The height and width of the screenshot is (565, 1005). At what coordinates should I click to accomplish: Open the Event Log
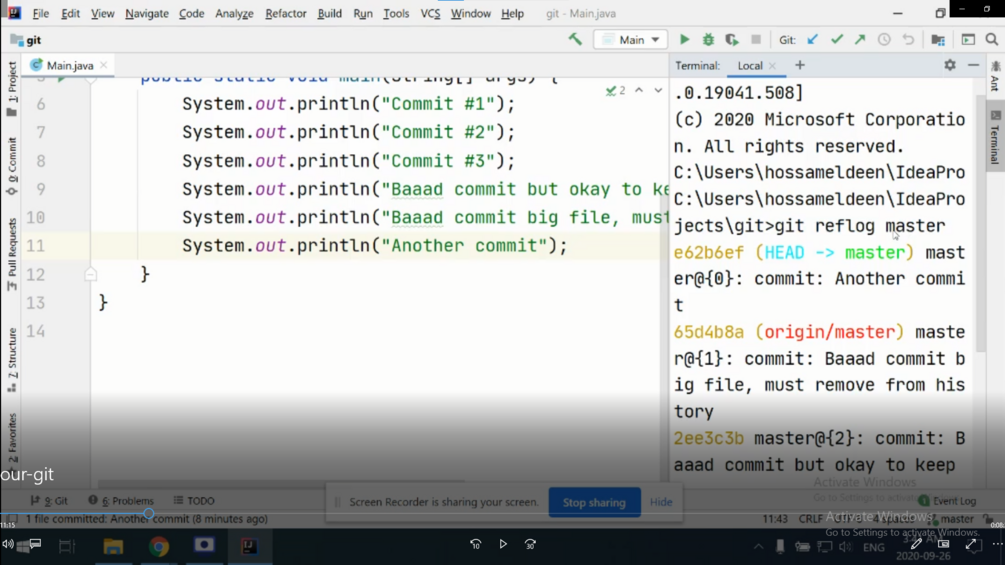(x=947, y=500)
